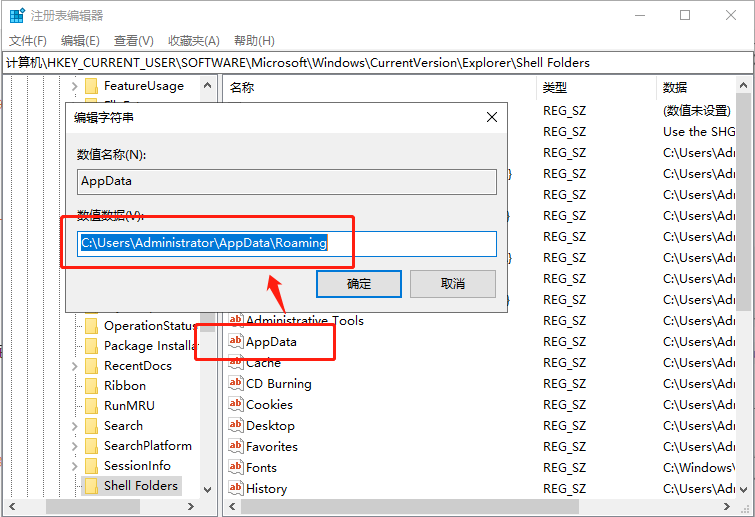Click the 确定 button in dialog

pyautogui.click(x=359, y=284)
